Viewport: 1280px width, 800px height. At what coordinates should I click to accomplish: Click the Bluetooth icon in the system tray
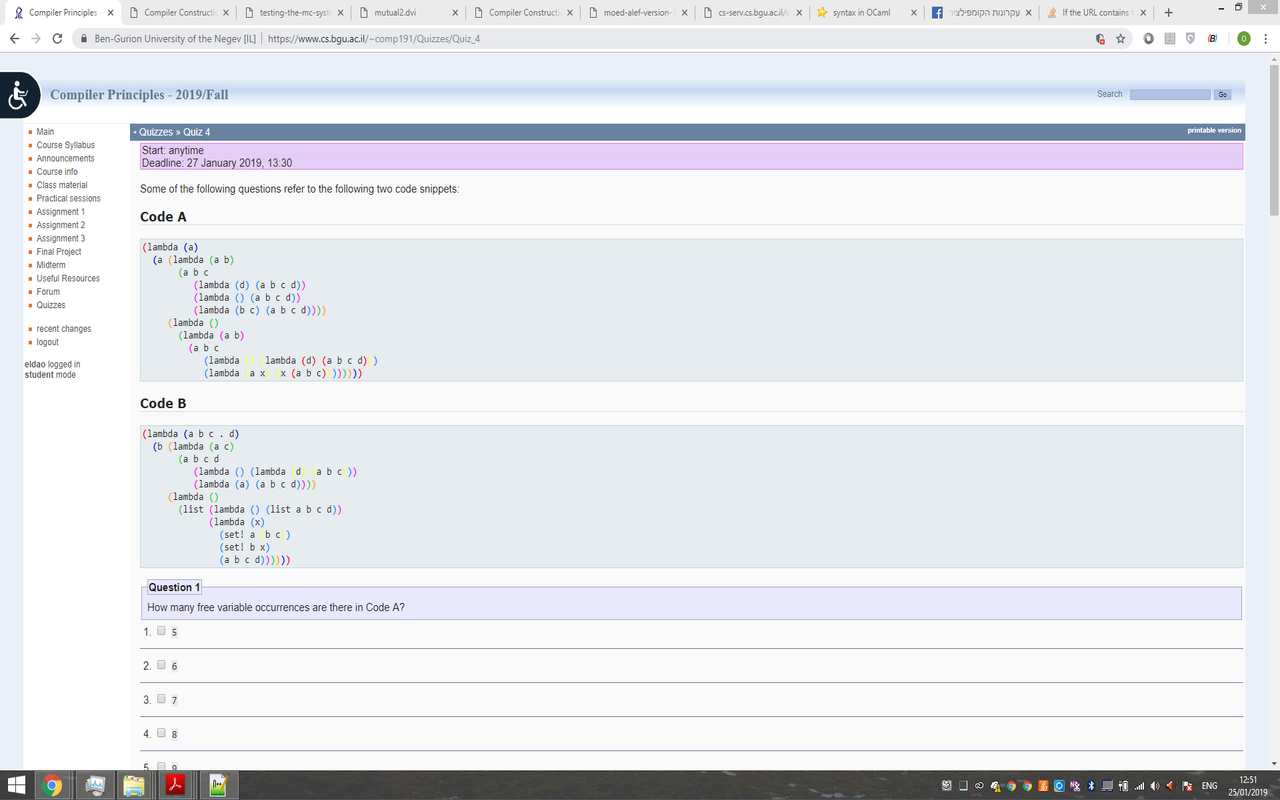[1091, 786]
